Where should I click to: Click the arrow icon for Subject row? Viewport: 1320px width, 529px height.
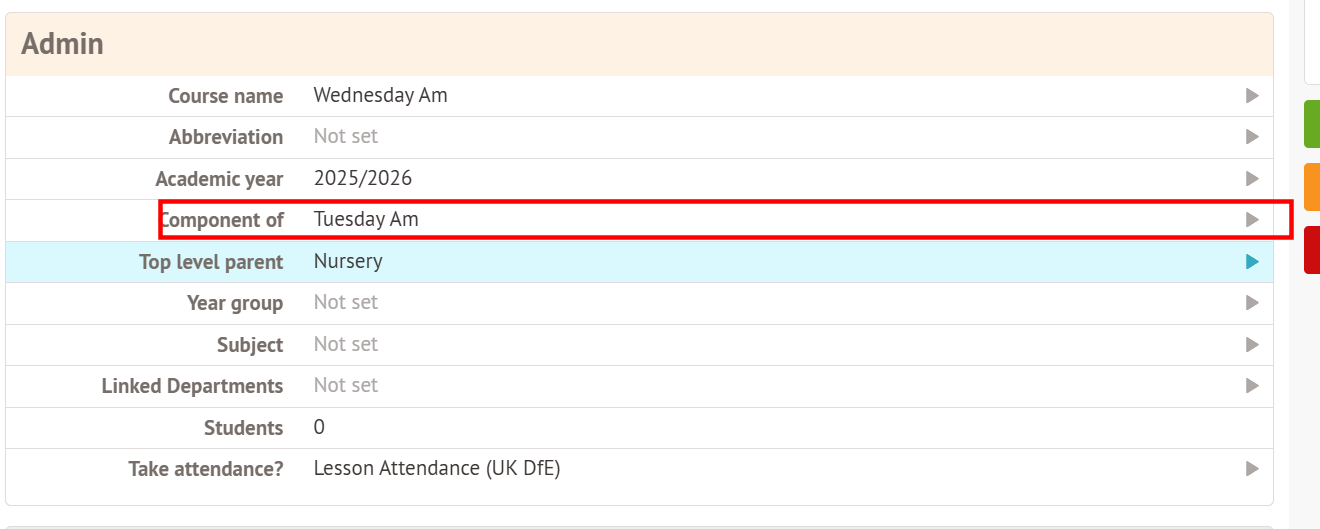tap(1251, 345)
